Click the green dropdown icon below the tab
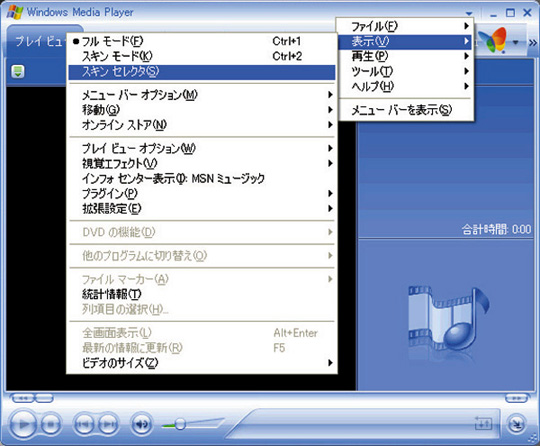 click(x=18, y=72)
